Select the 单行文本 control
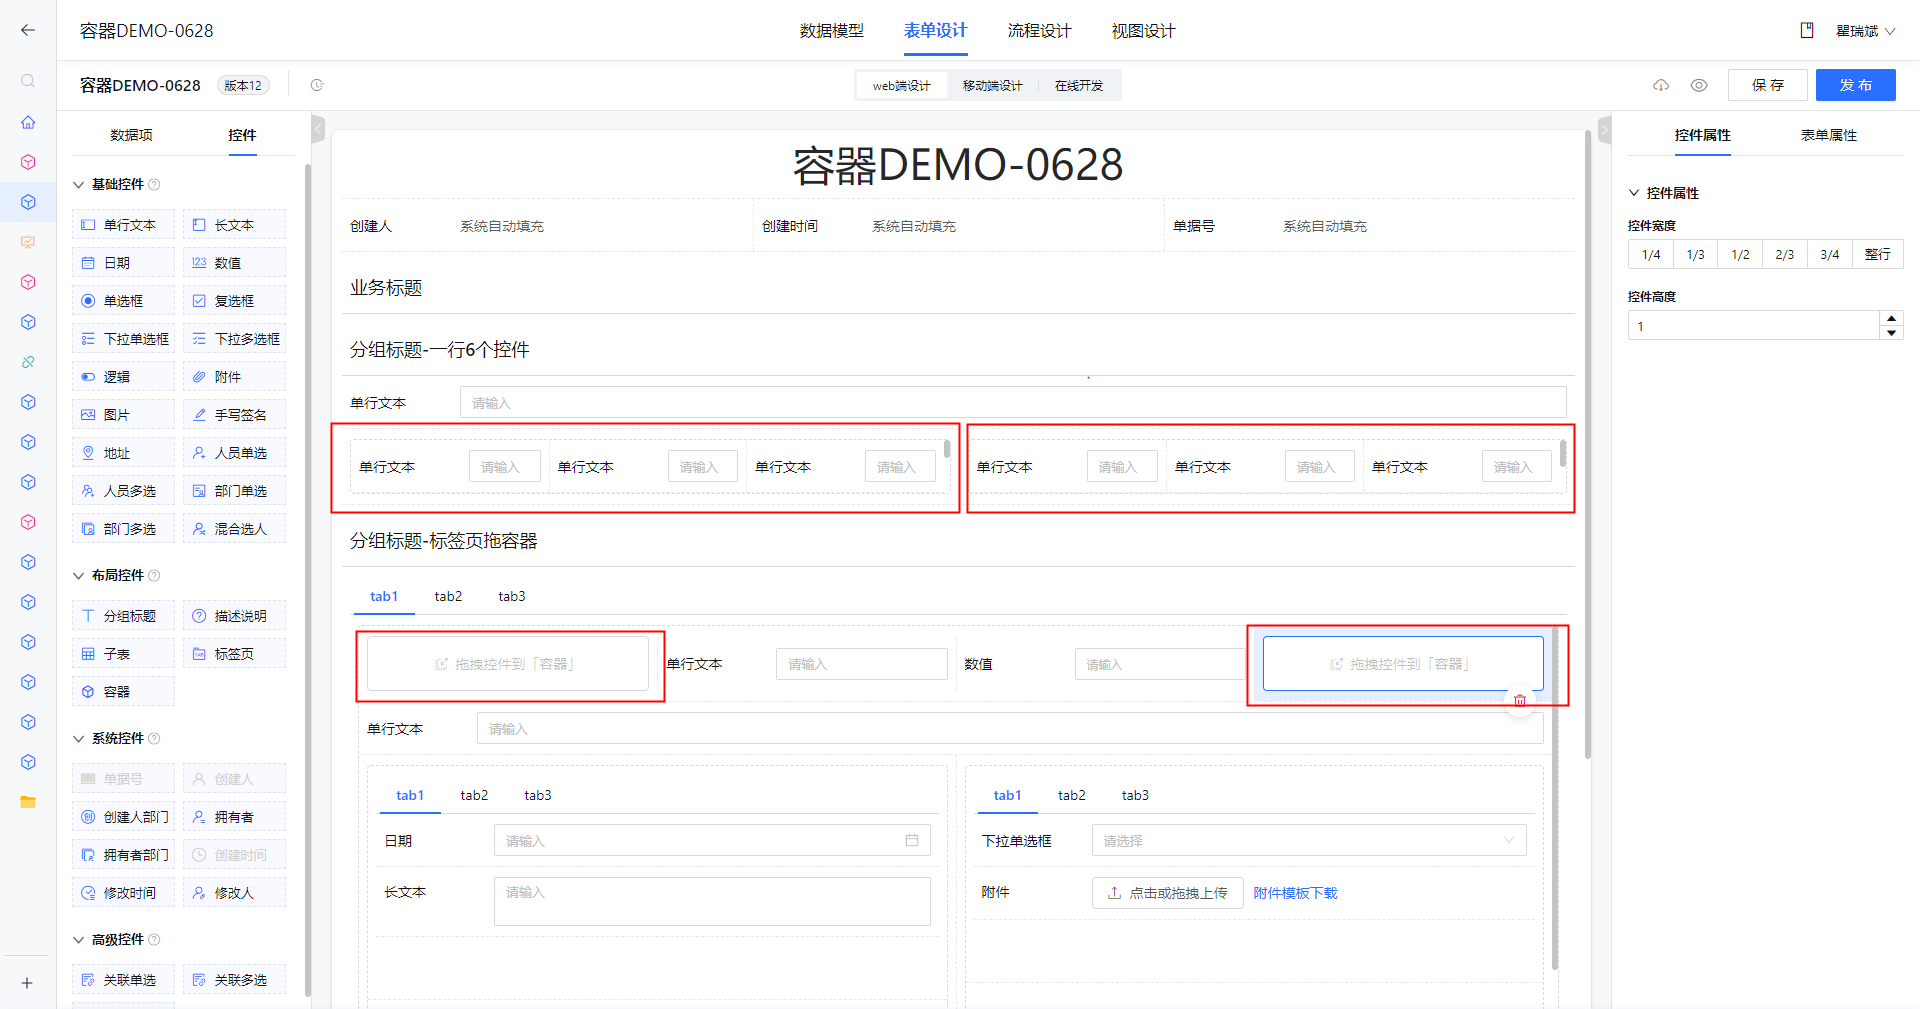This screenshot has height=1009, width=1920. pyautogui.click(x=123, y=225)
